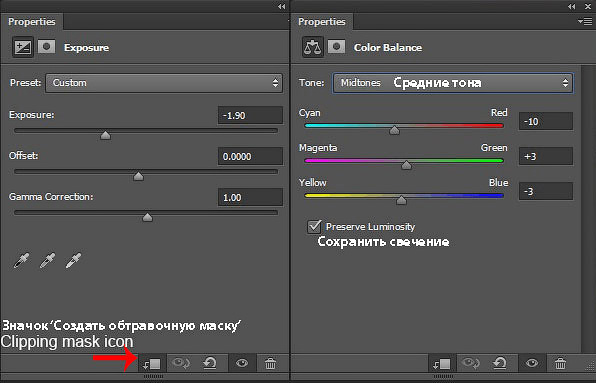Click the Yellow-Blue slider handle
The image size is (596, 383).
coord(401,200)
